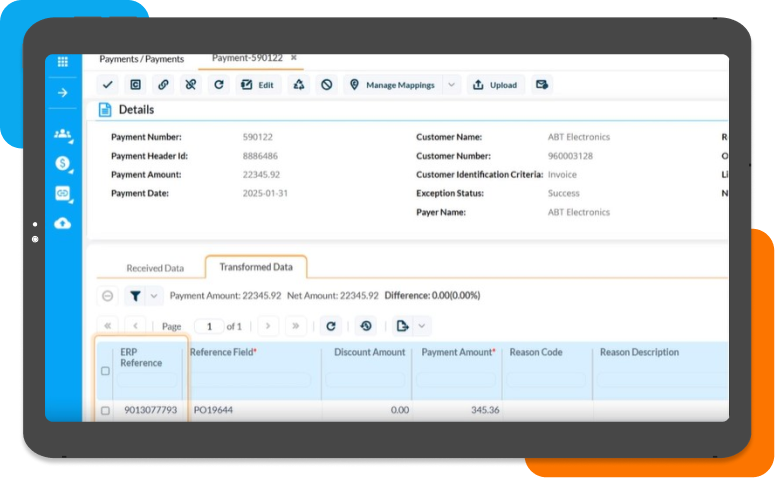Click the export file icon
The height and width of the screenshot is (478, 775).
pos(402,326)
